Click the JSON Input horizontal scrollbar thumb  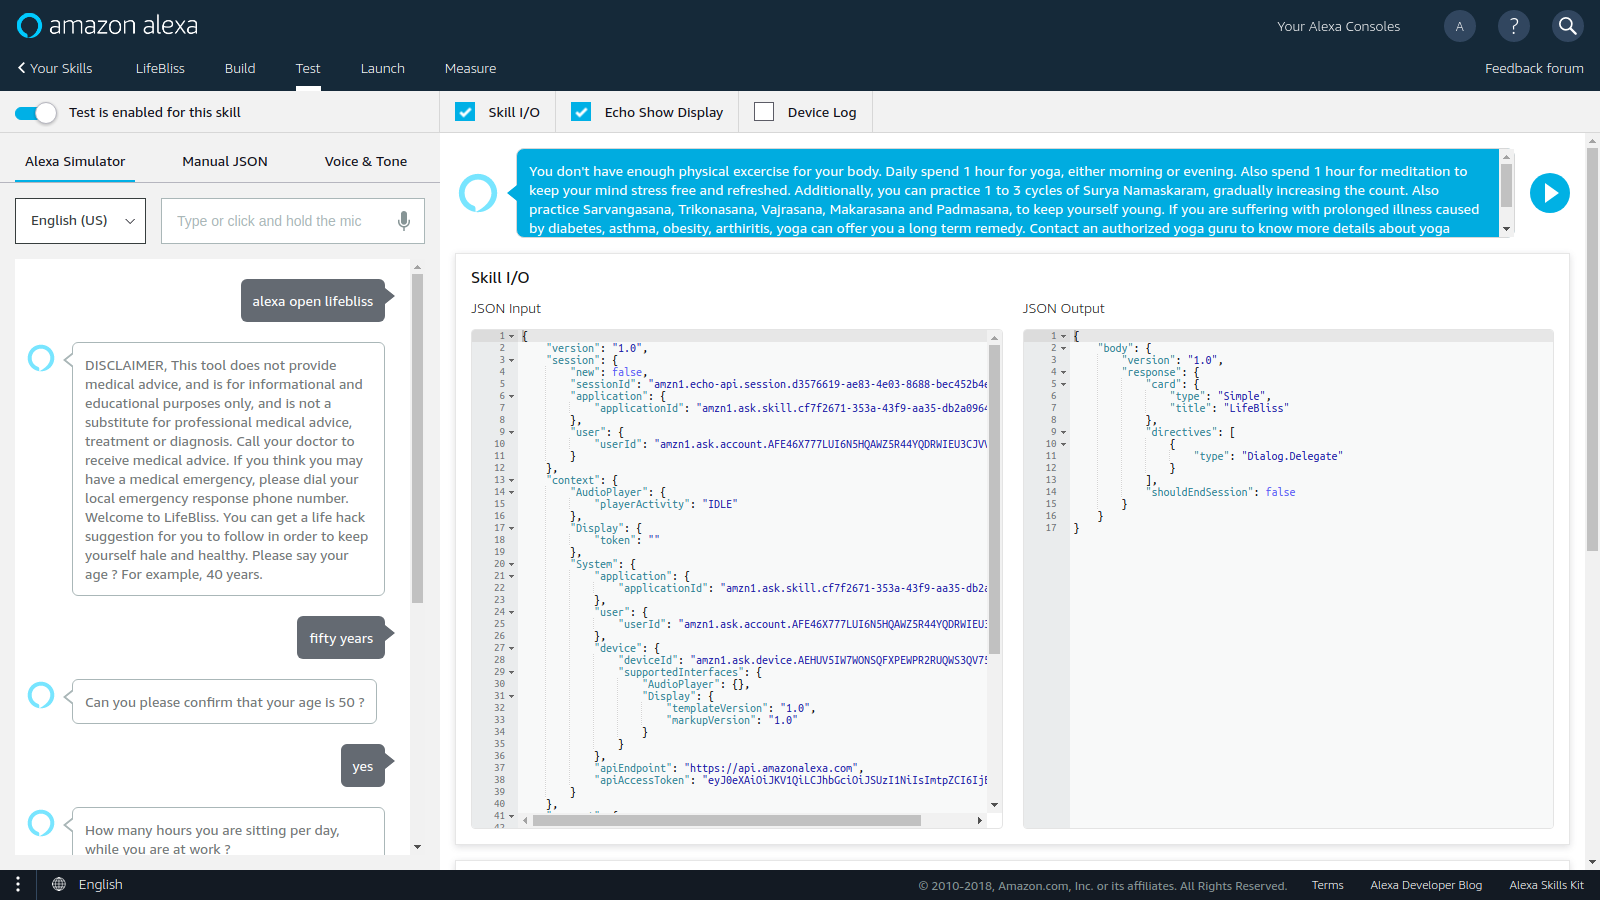(x=727, y=821)
